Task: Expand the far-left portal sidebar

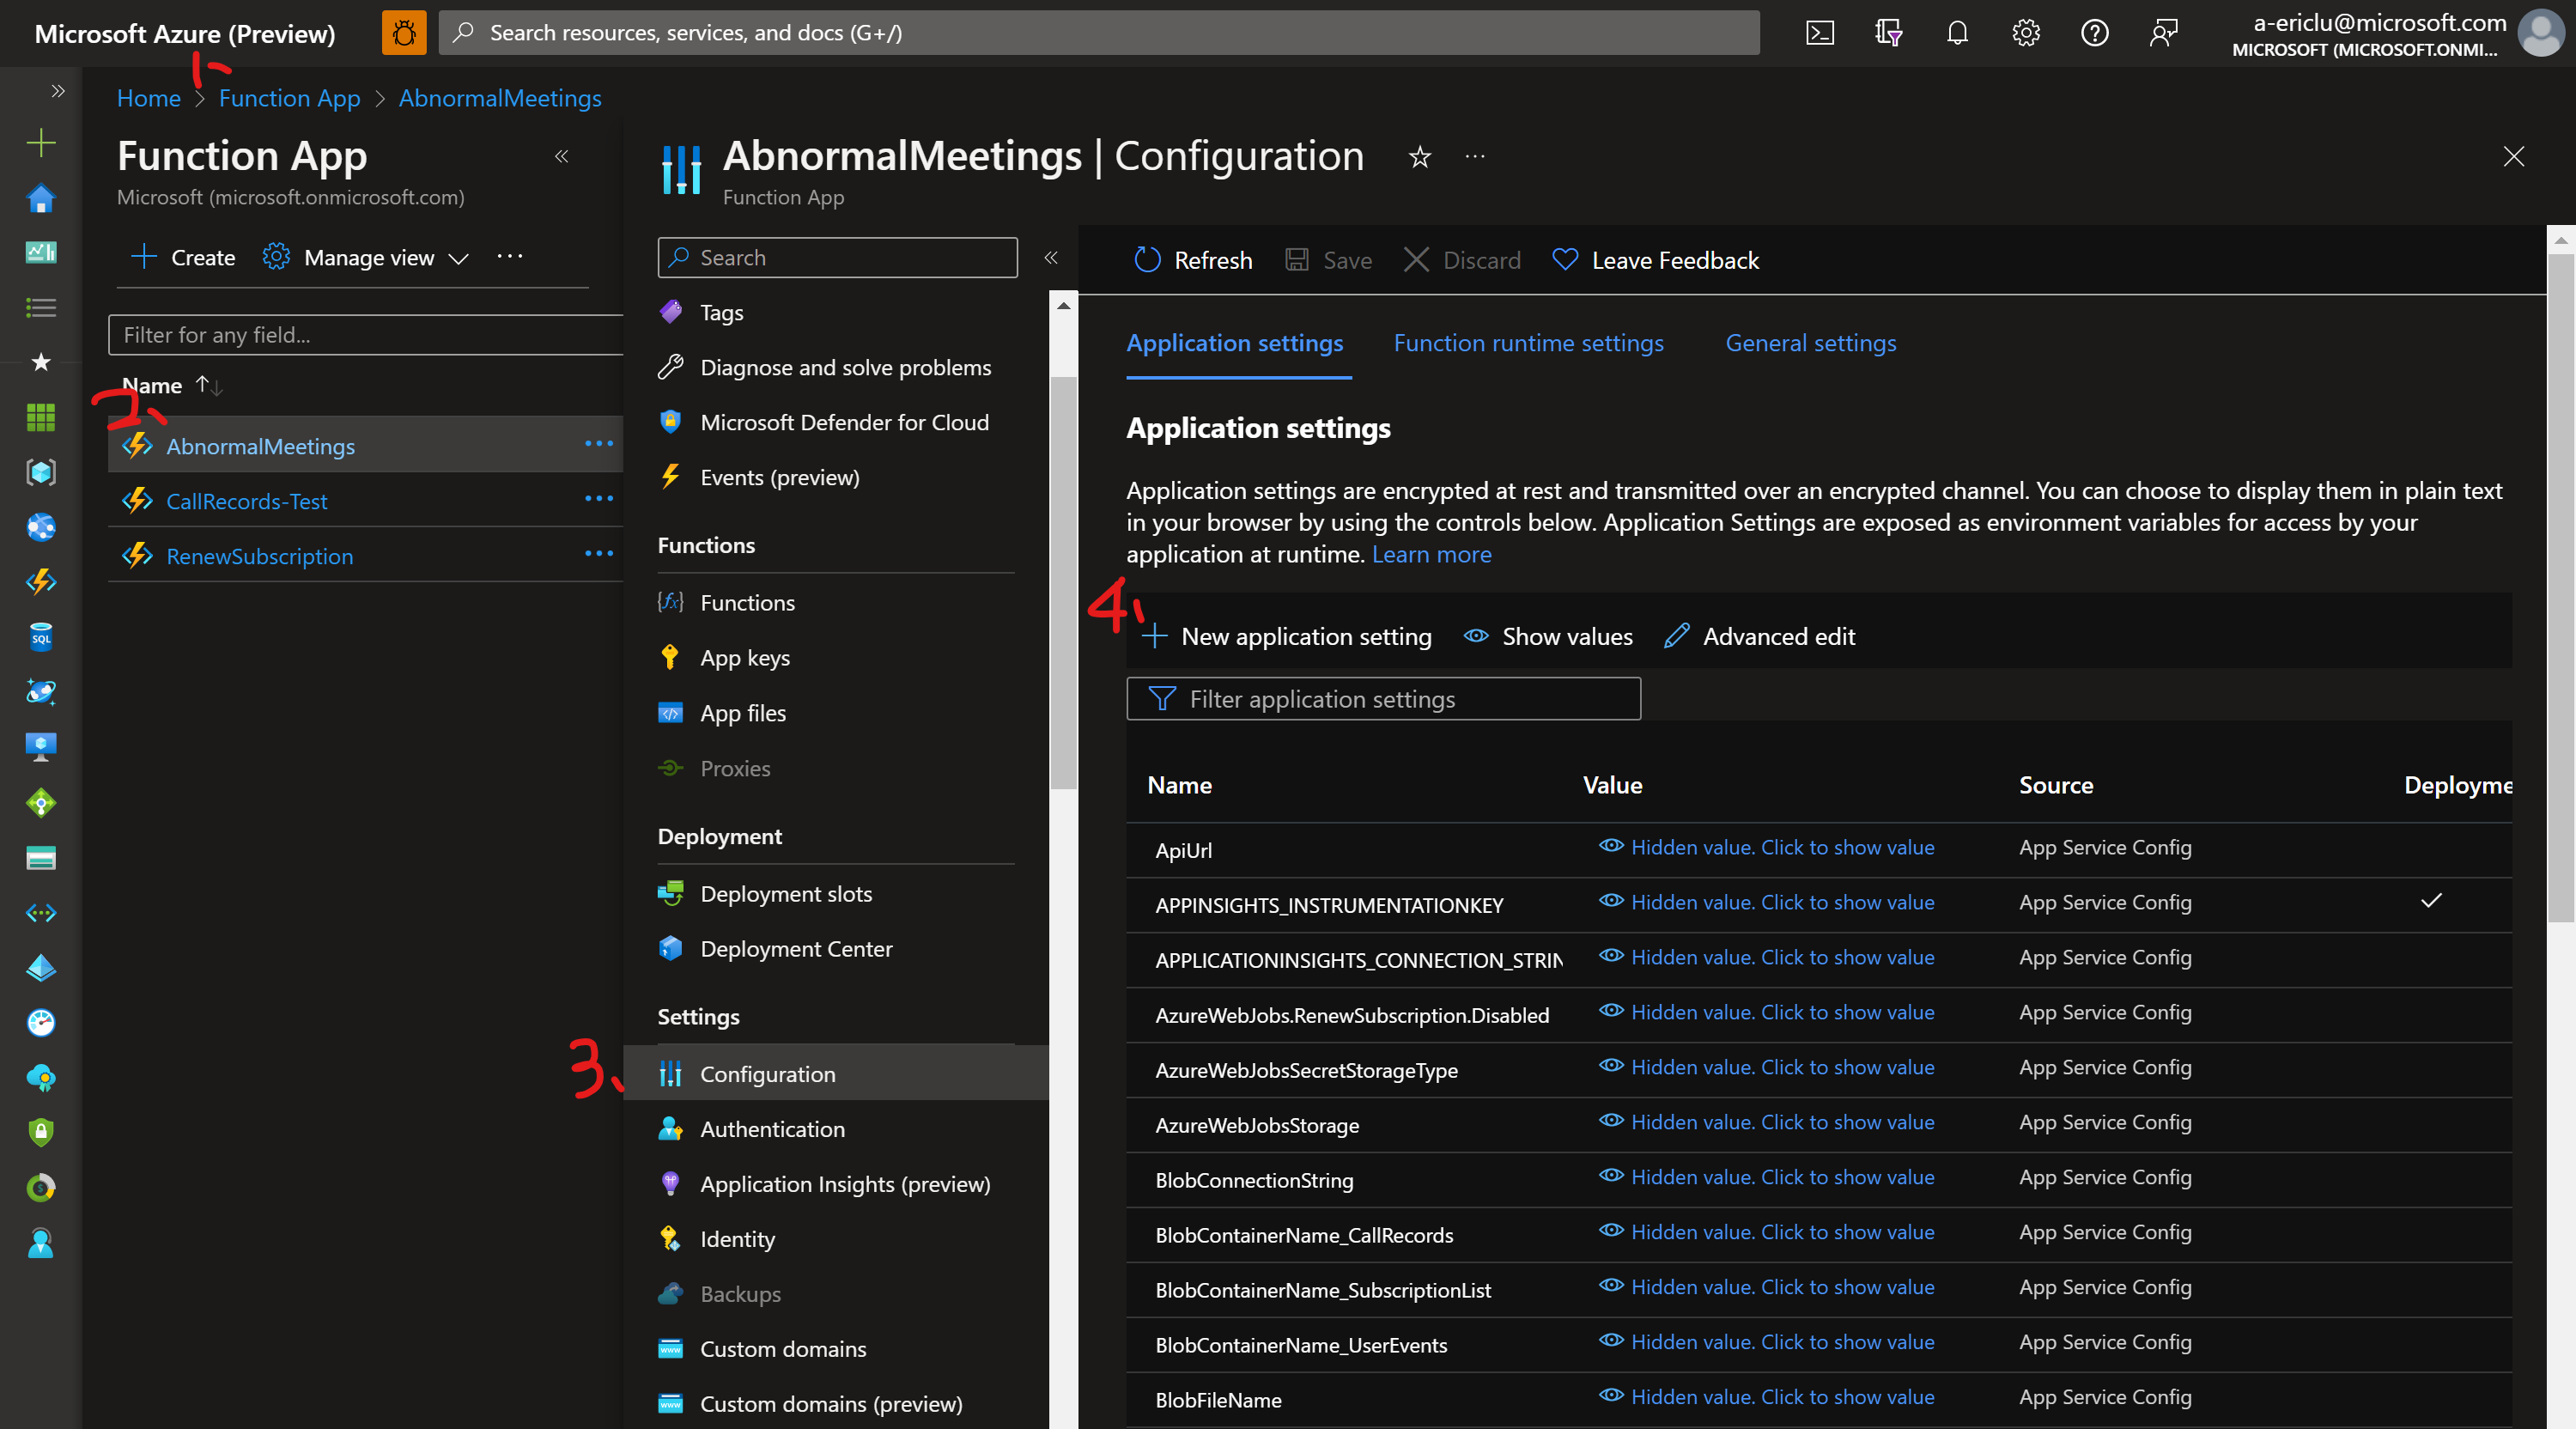Action: pos(58,91)
